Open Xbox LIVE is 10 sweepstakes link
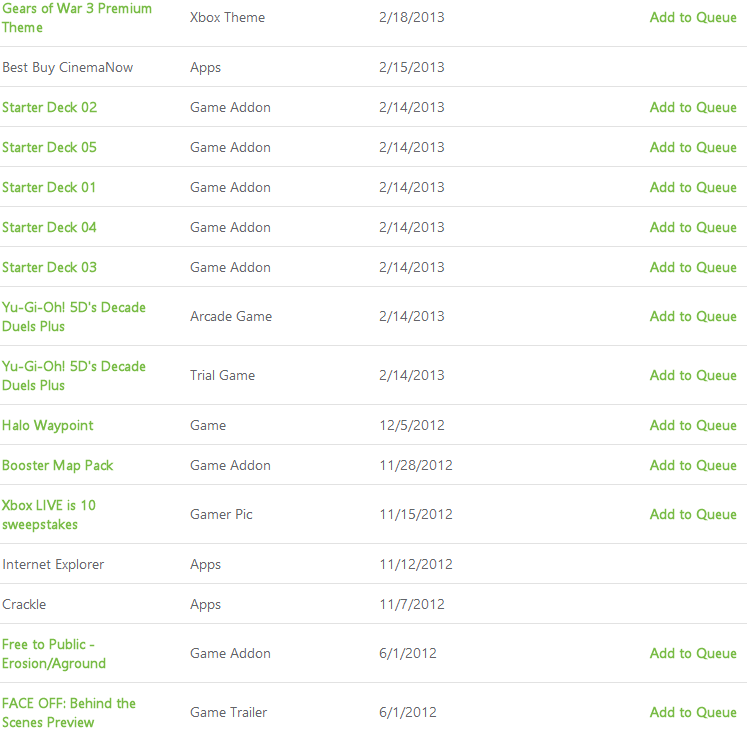This screenshot has width=752, height=741. [x=49, y=515]
